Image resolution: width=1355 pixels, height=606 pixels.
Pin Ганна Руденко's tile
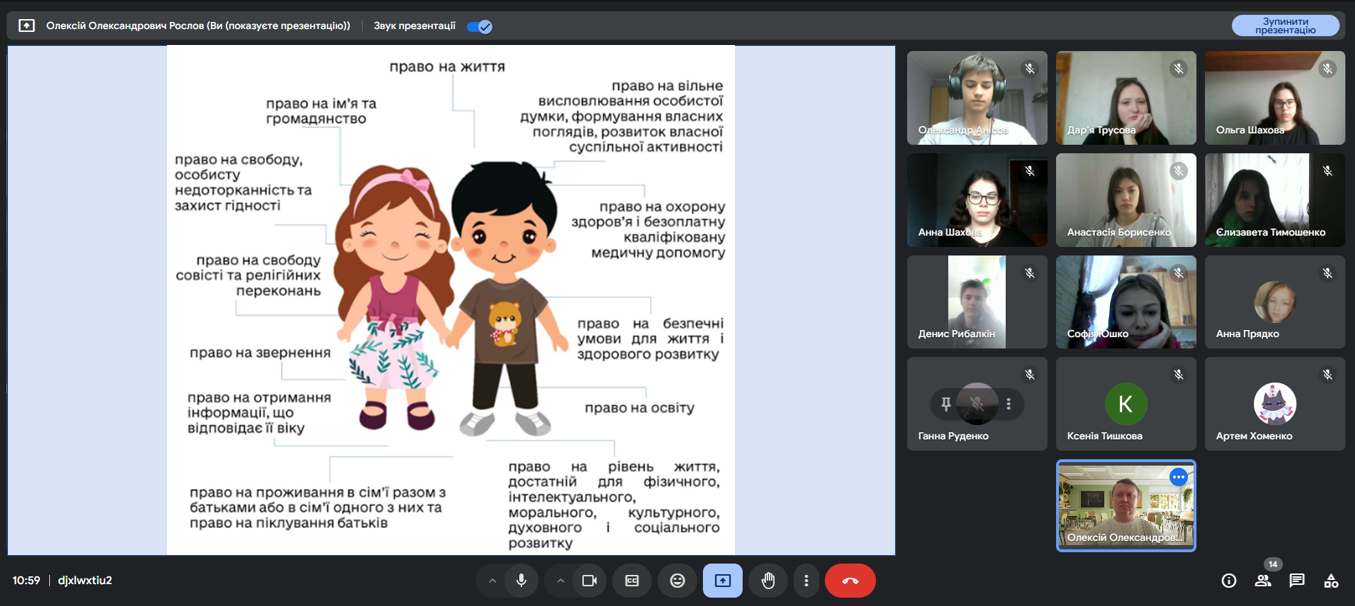[x=946, y=404]
